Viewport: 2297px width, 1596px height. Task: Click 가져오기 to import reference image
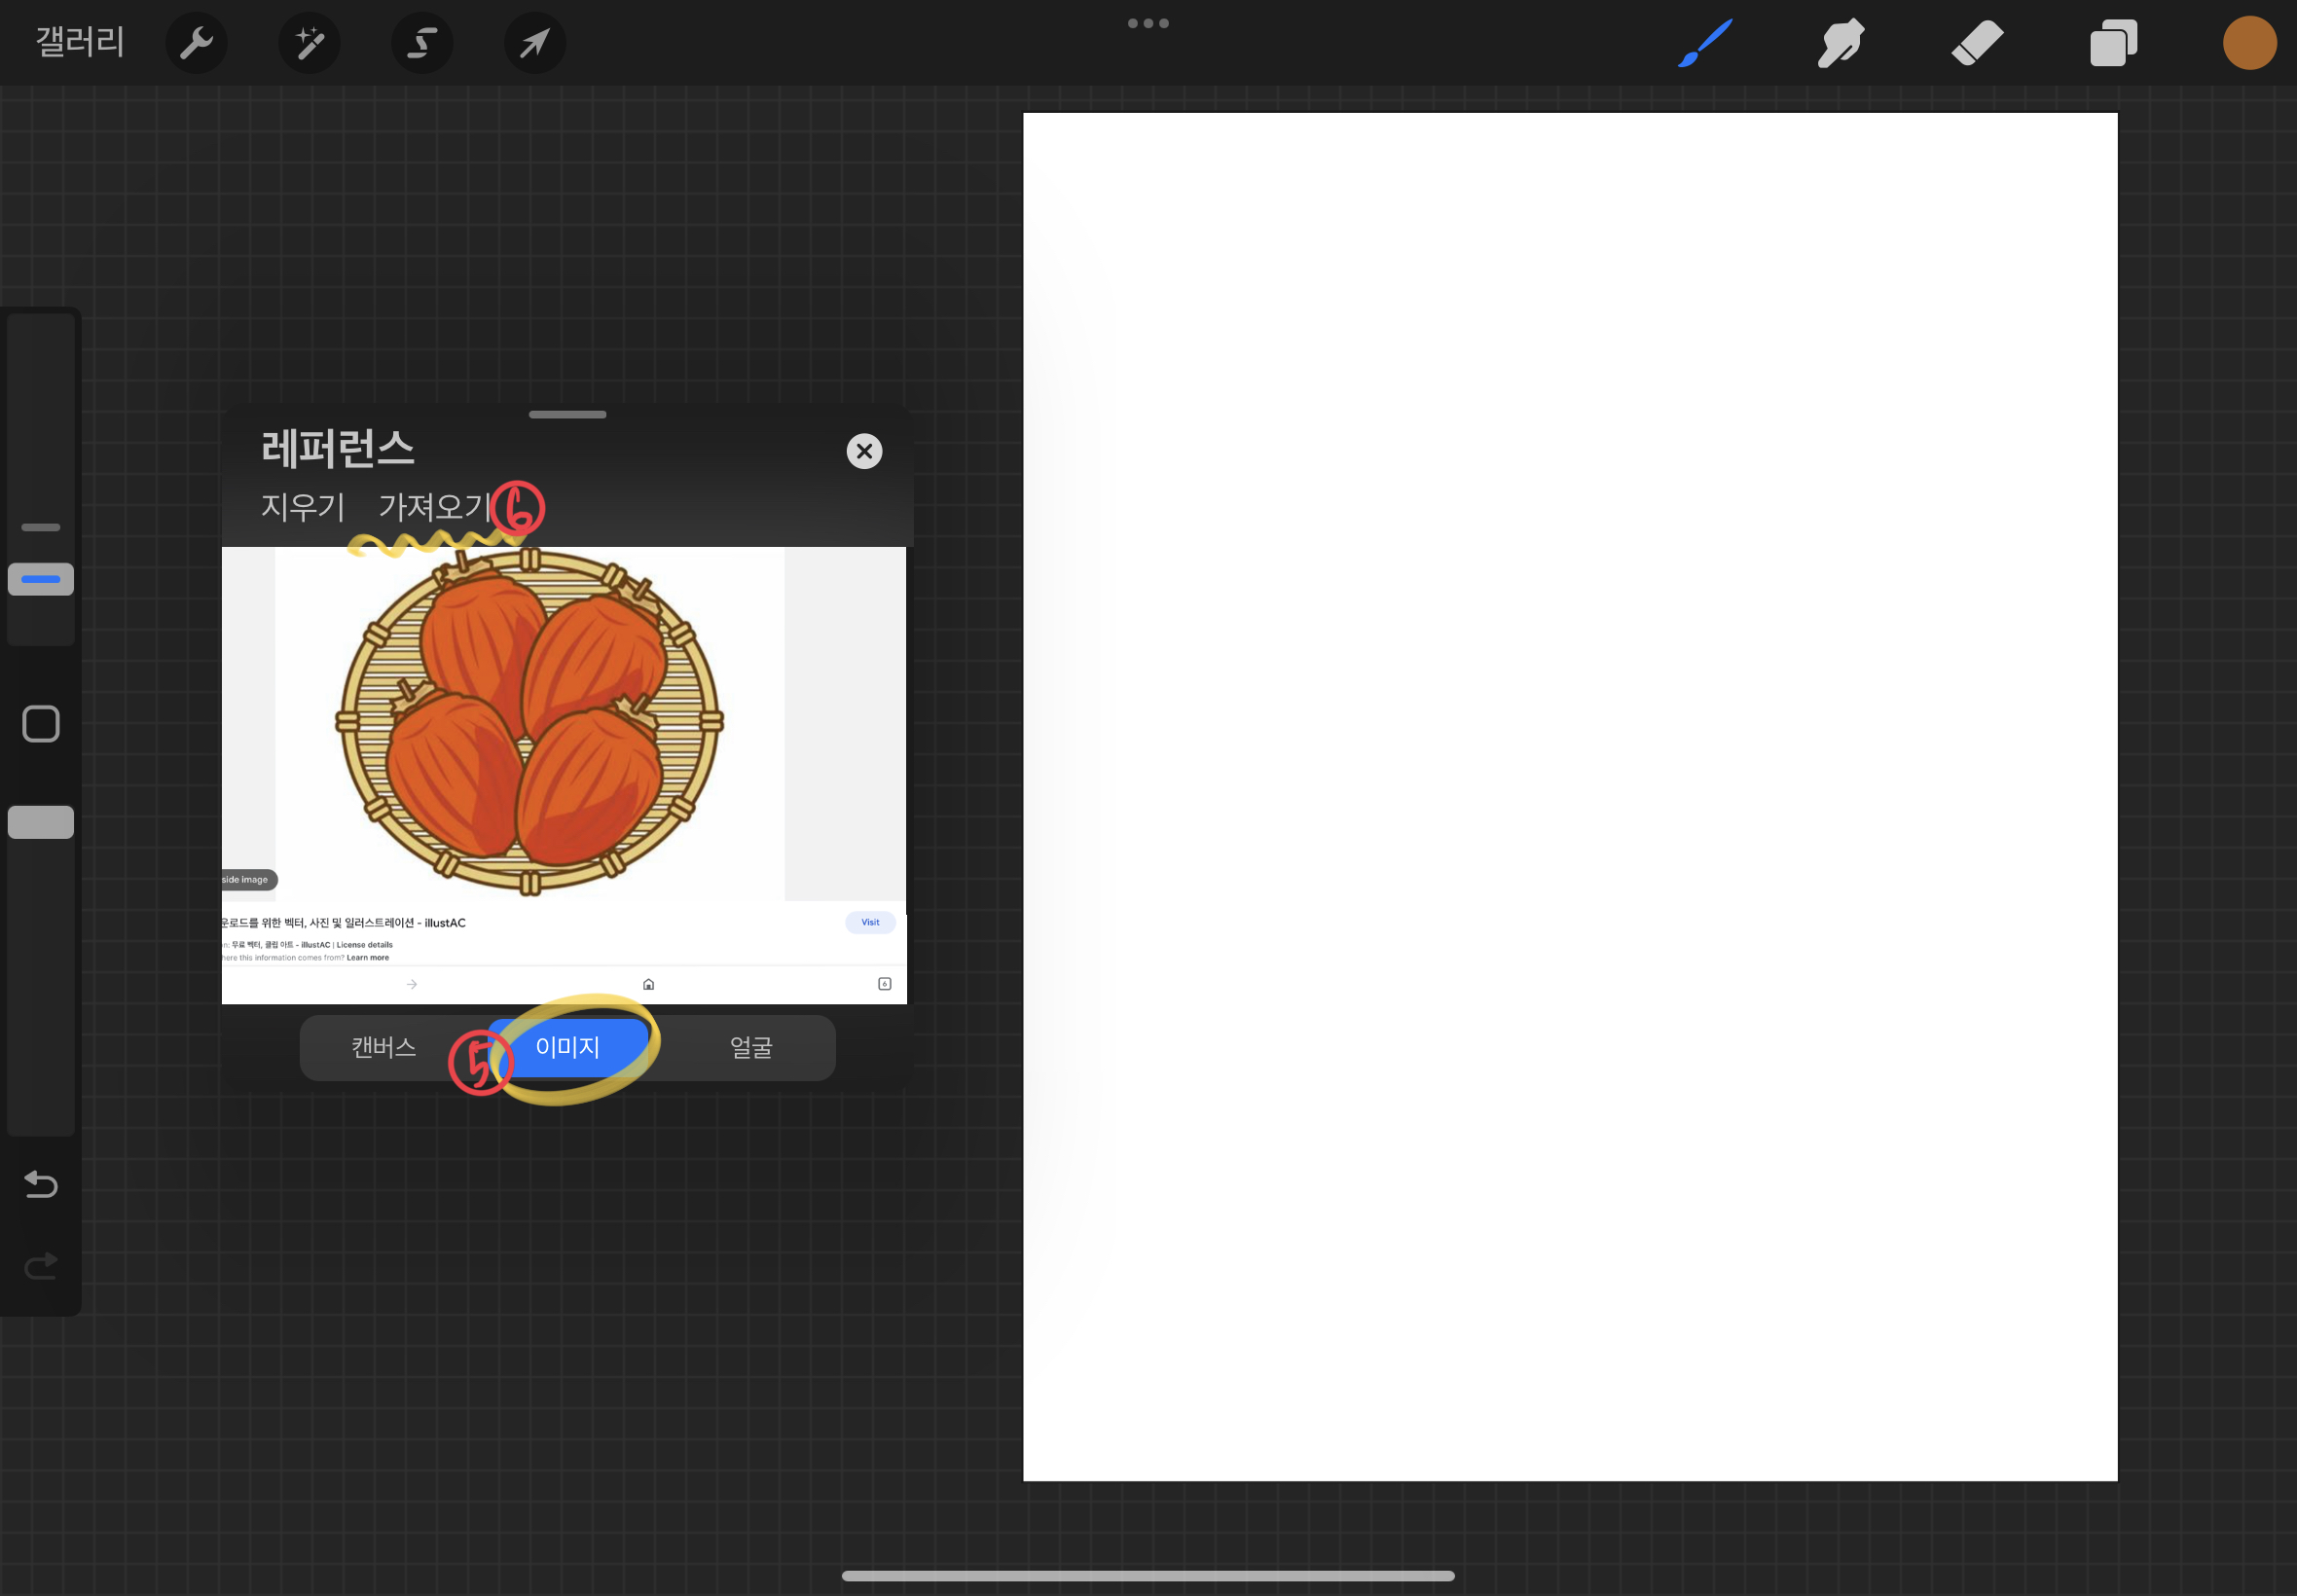[433, 506]
